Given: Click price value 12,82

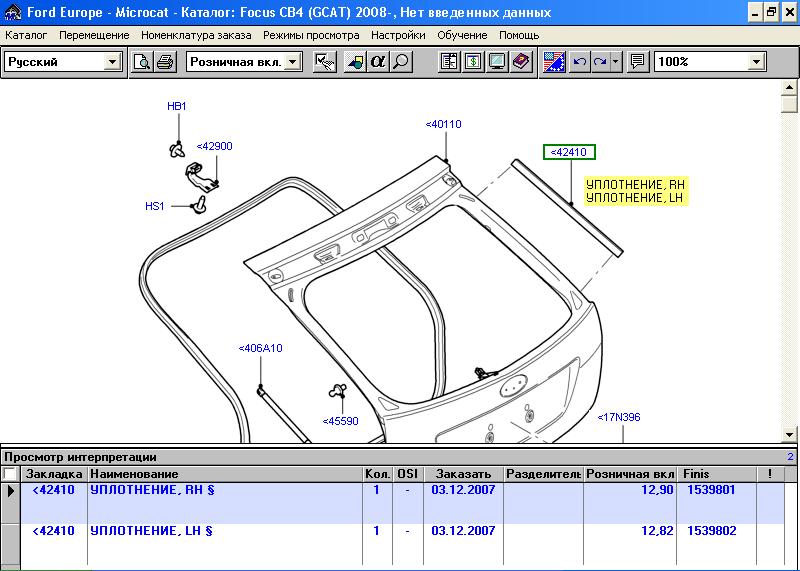Looking at the screenshot, I should [658, 531].
